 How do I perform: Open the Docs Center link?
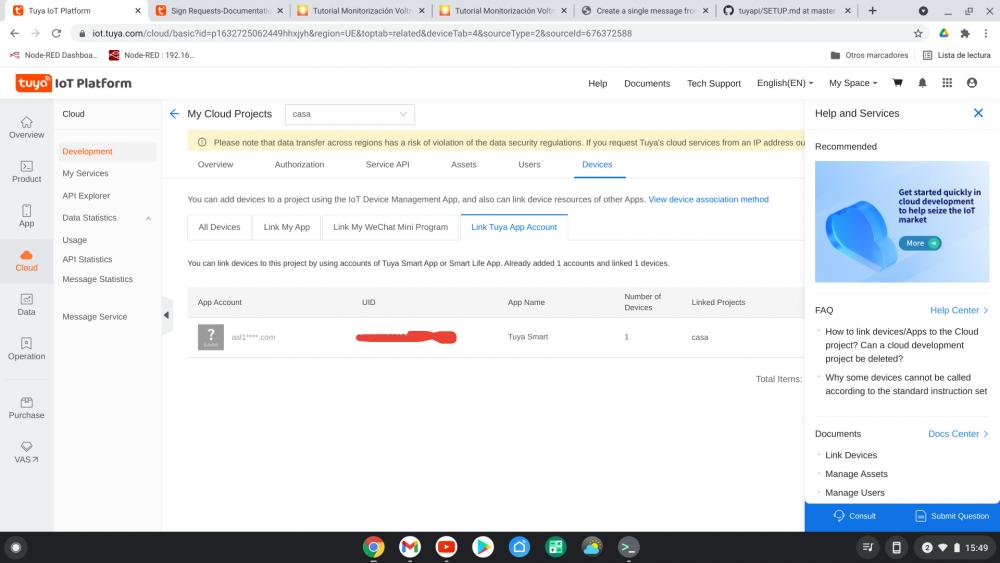[959, 434]
